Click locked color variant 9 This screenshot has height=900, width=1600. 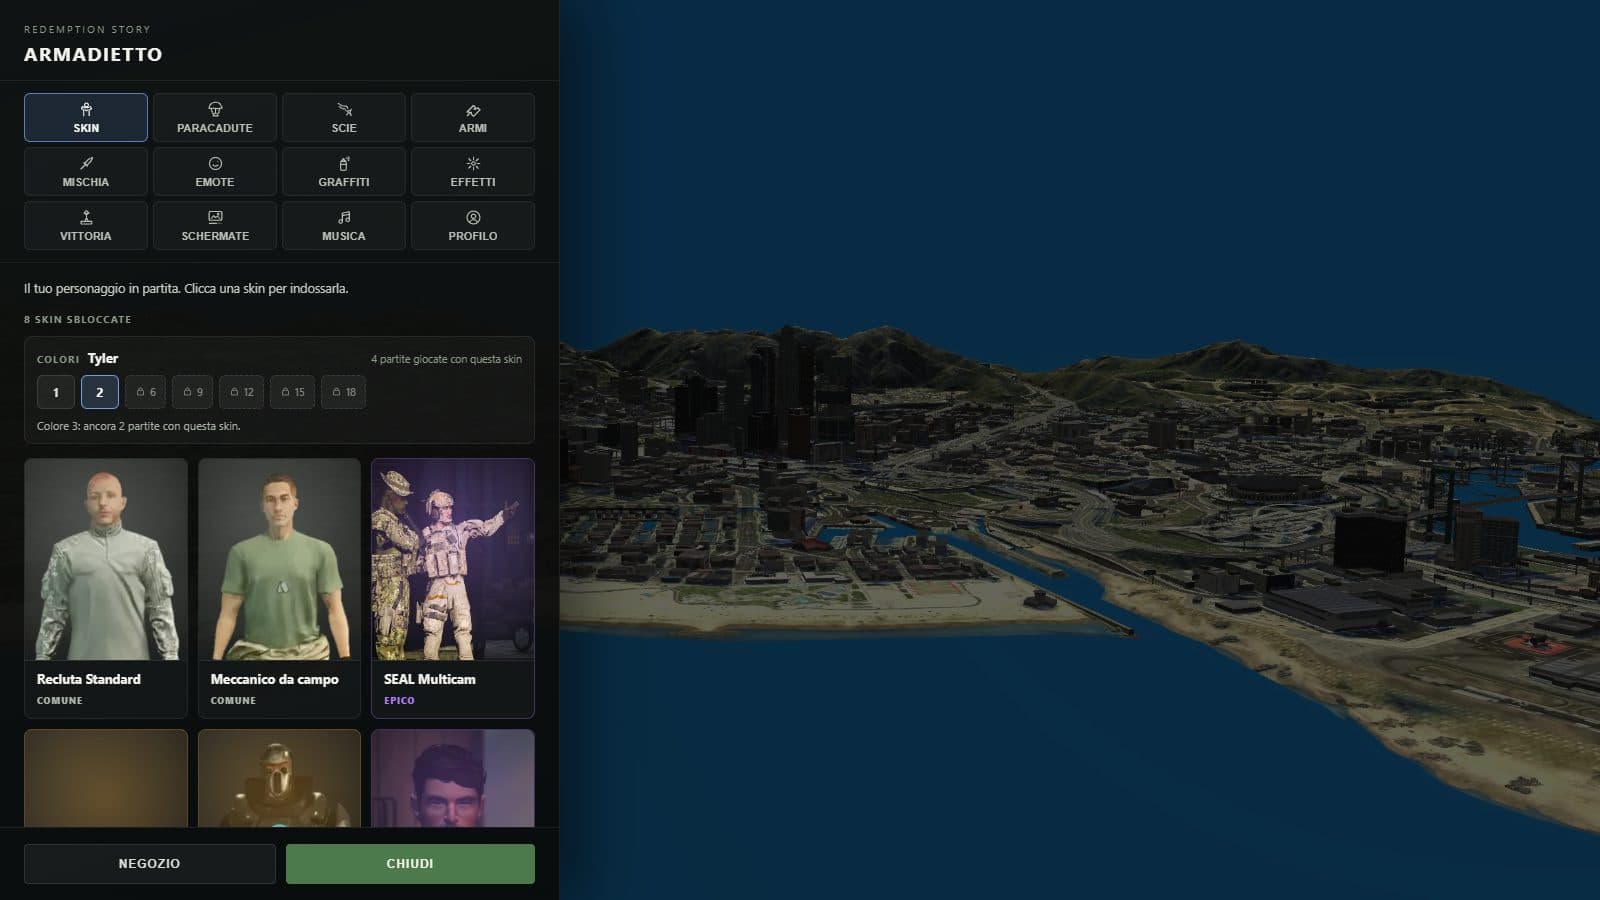(x=192, y=392)
